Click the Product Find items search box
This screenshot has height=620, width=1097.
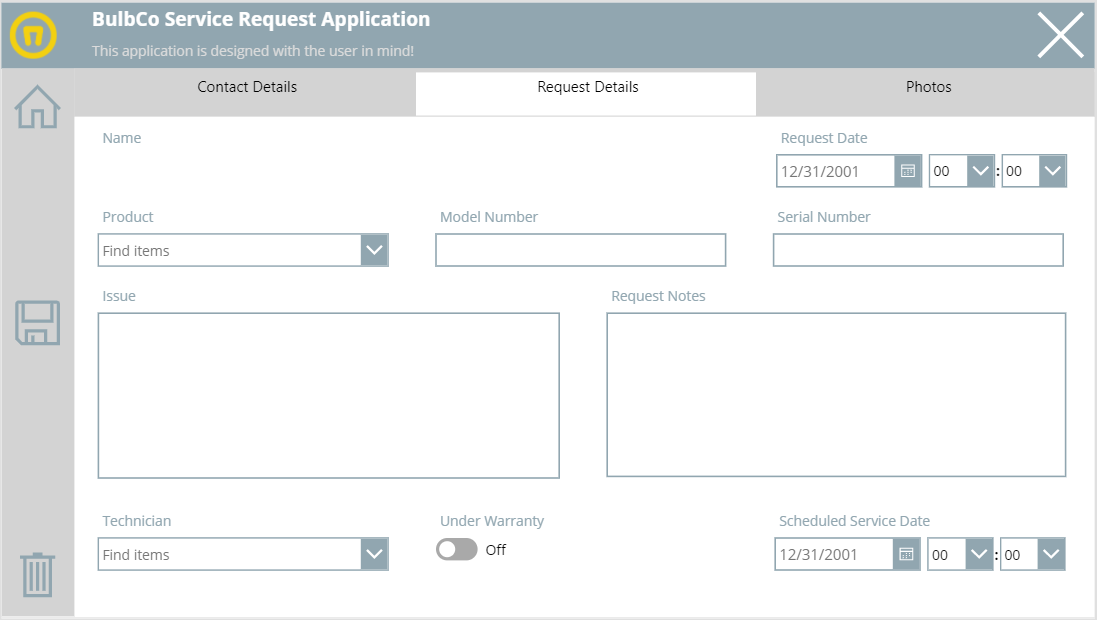229,250
